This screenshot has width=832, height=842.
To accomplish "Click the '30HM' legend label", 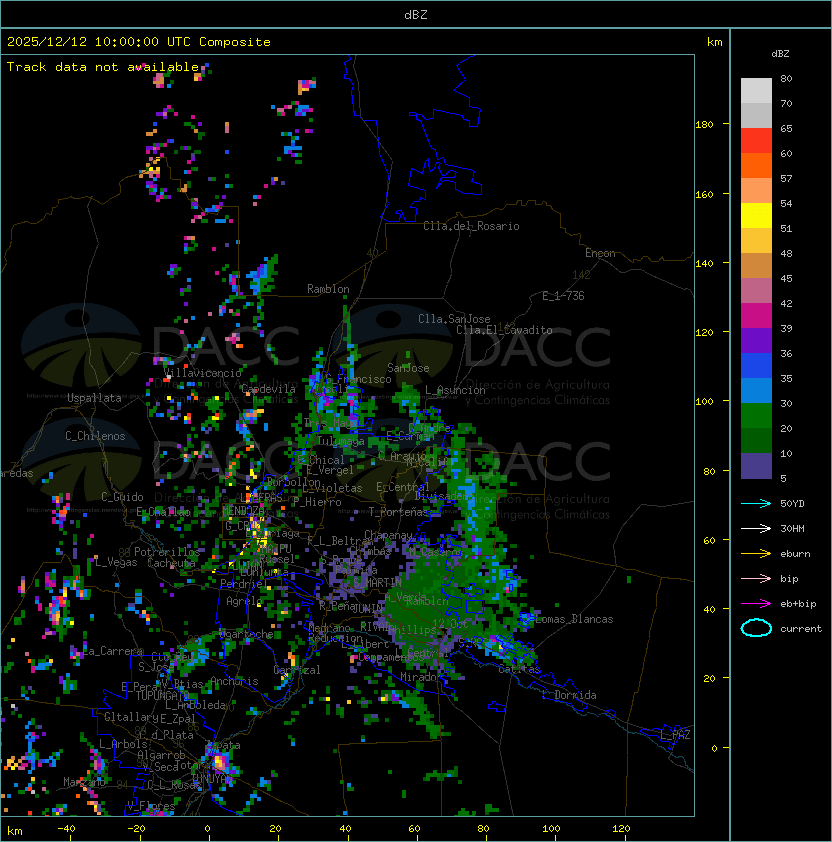I will [792, 528].
